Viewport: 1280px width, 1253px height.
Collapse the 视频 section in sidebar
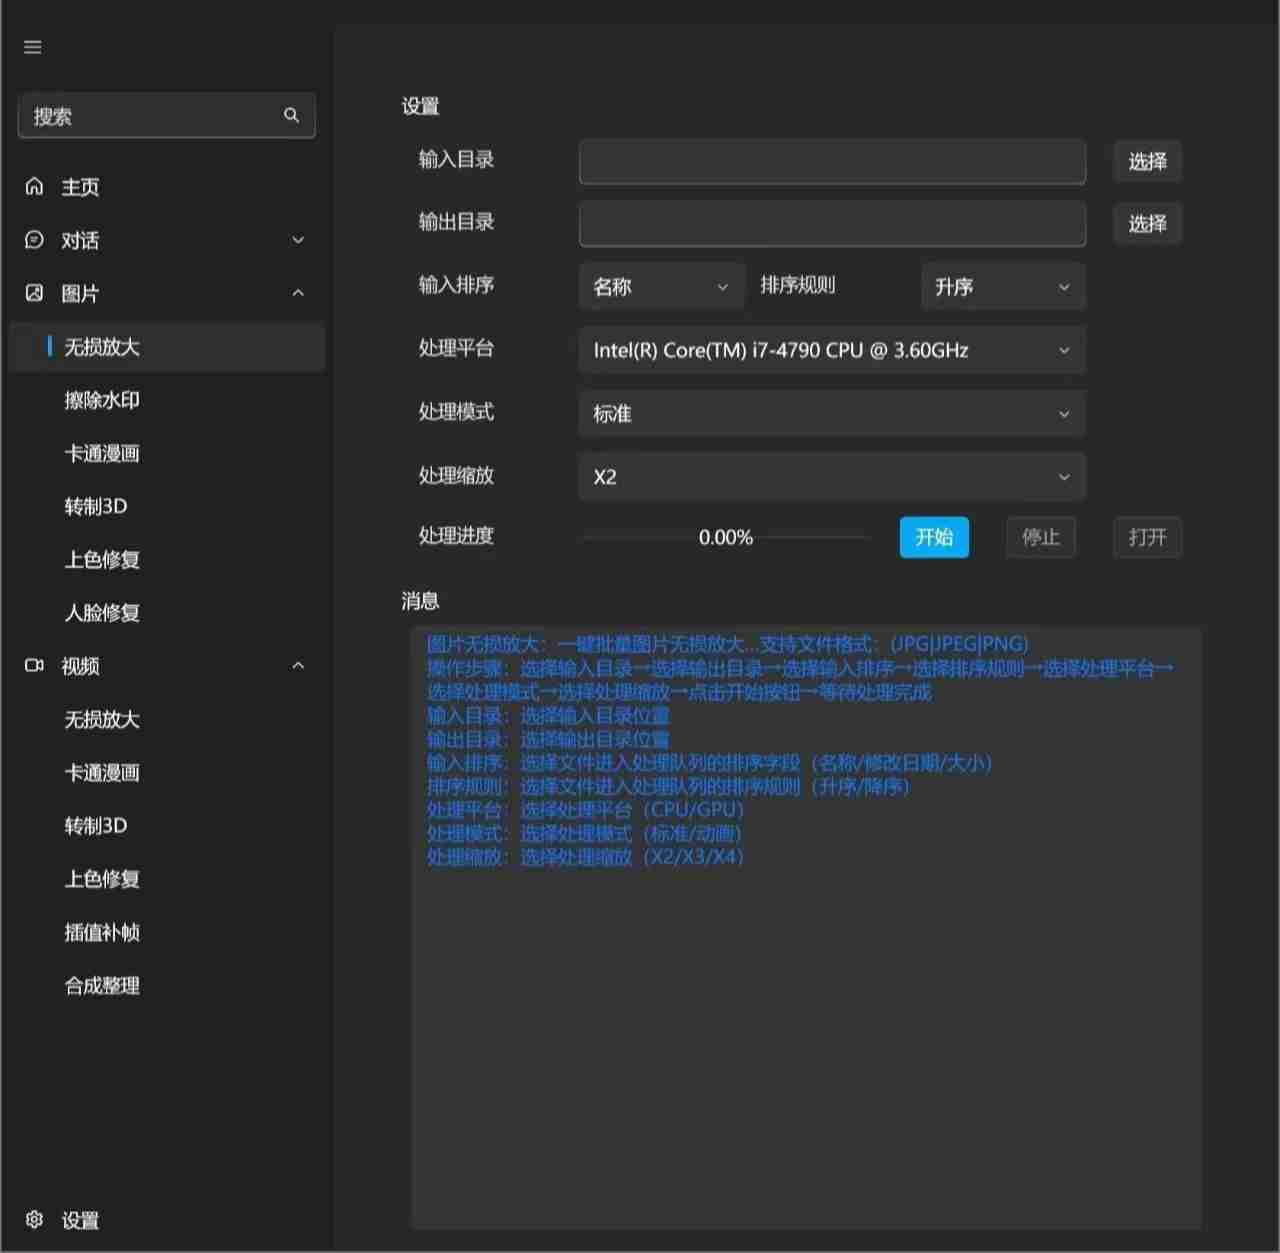click(x=297, y=664)
